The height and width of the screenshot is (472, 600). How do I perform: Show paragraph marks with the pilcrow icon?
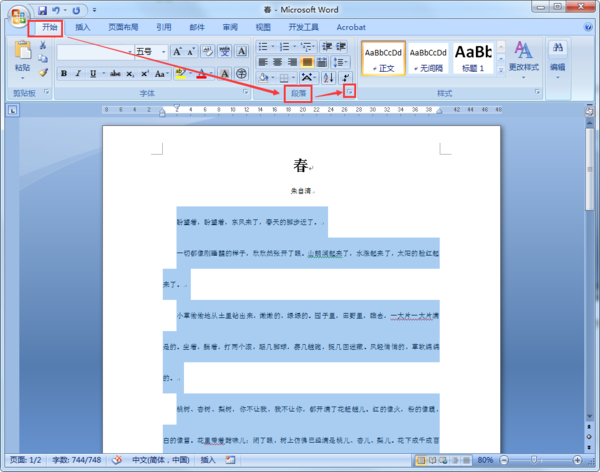point(346,78)
